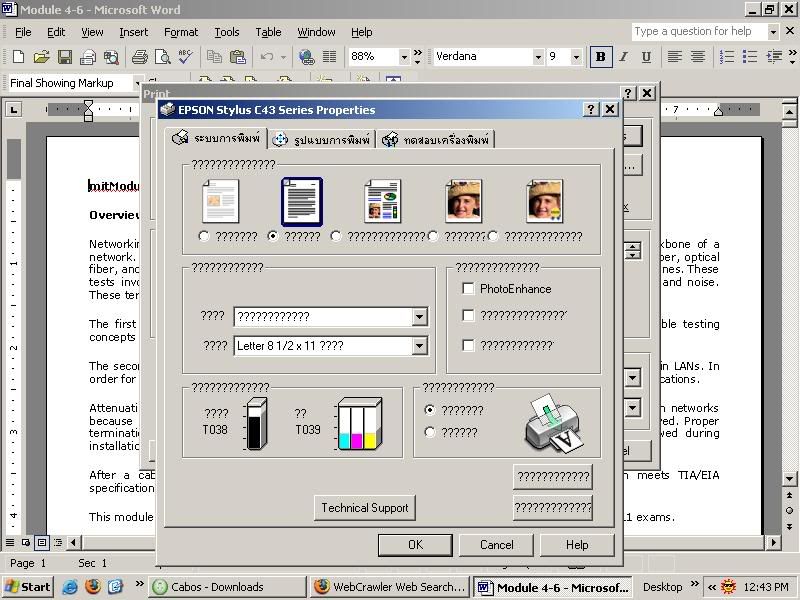
Task: Click the Undo arrow icon
Action: pos(266,57)
